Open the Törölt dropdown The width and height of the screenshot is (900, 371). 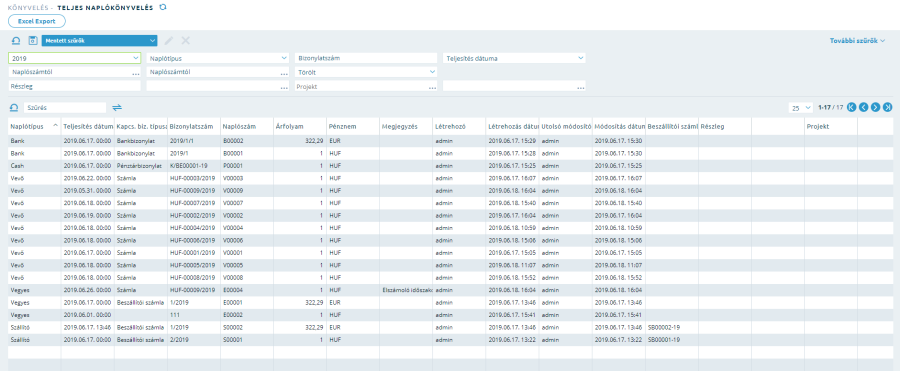click(x=366, y=72)
